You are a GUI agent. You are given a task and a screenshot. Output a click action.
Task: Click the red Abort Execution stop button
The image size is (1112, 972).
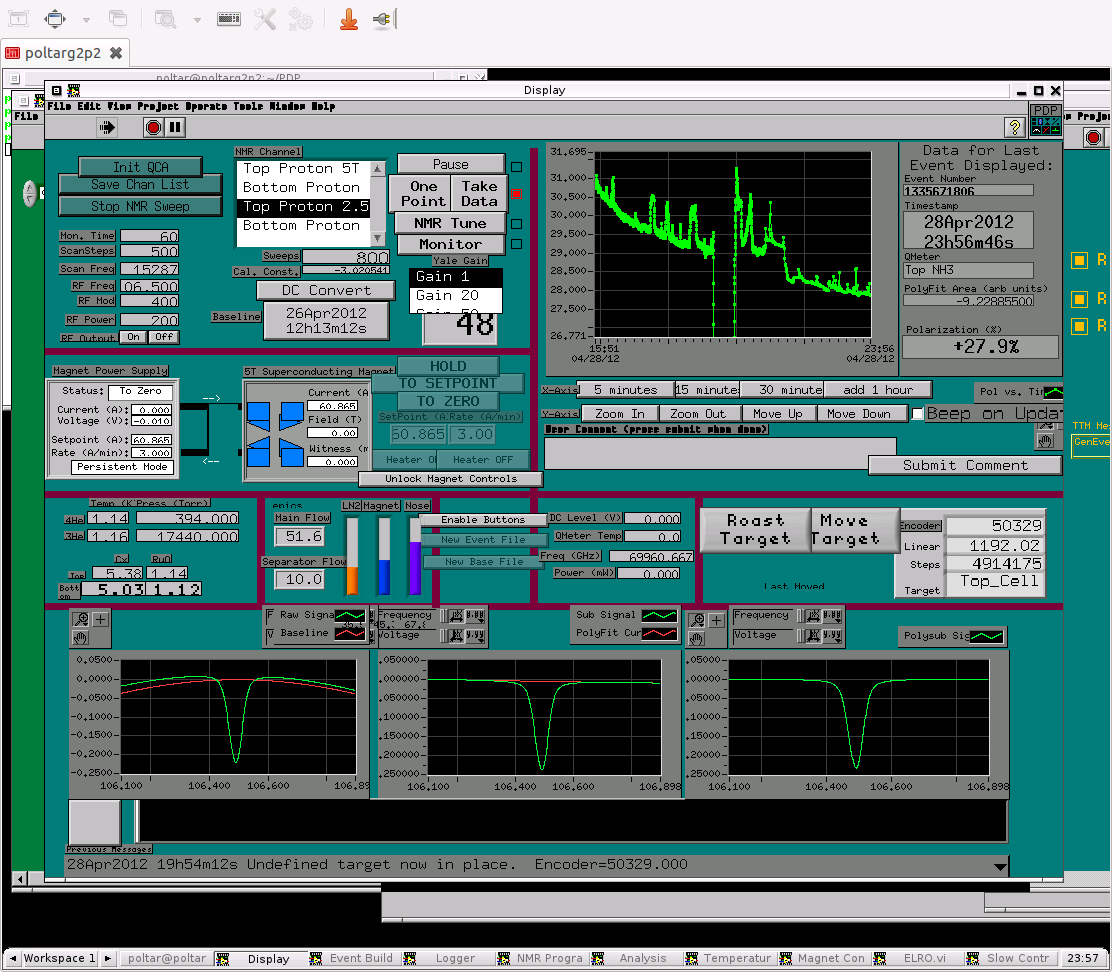coord(152,128)
